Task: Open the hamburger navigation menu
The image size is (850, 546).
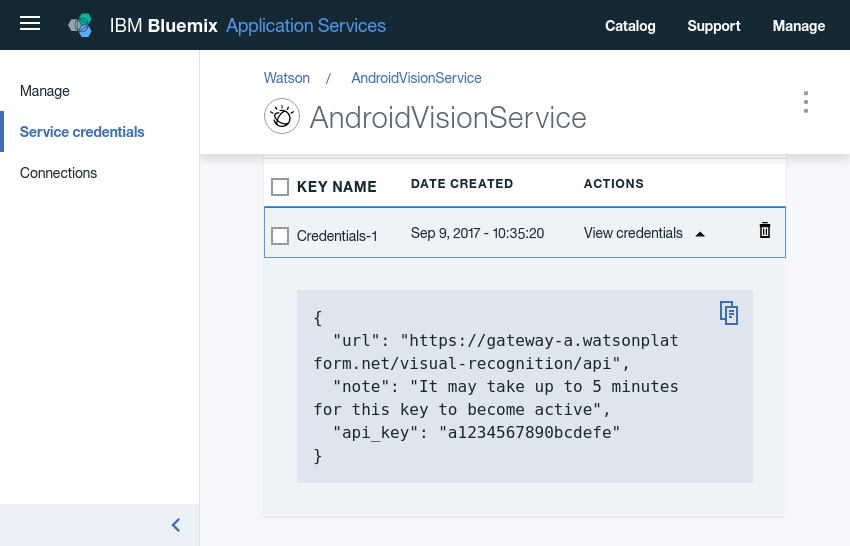Action: click(x=30, y=24)
